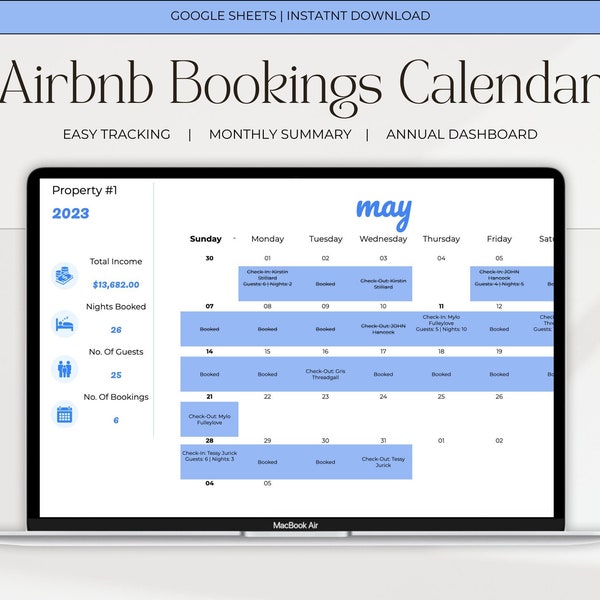Select the Thursday column header
600x600 pixels.
tap(441, 239)
